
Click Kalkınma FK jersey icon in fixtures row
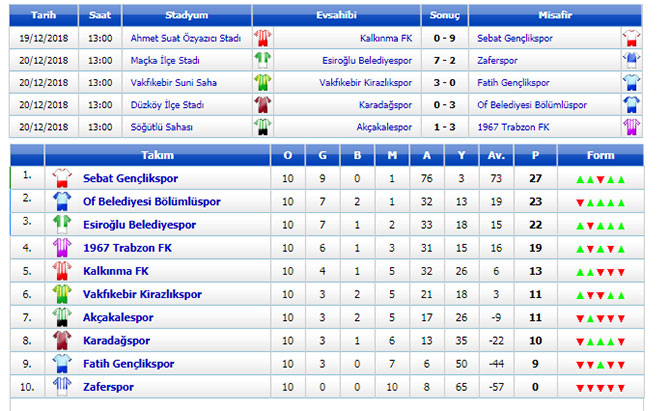coord(263,38)
